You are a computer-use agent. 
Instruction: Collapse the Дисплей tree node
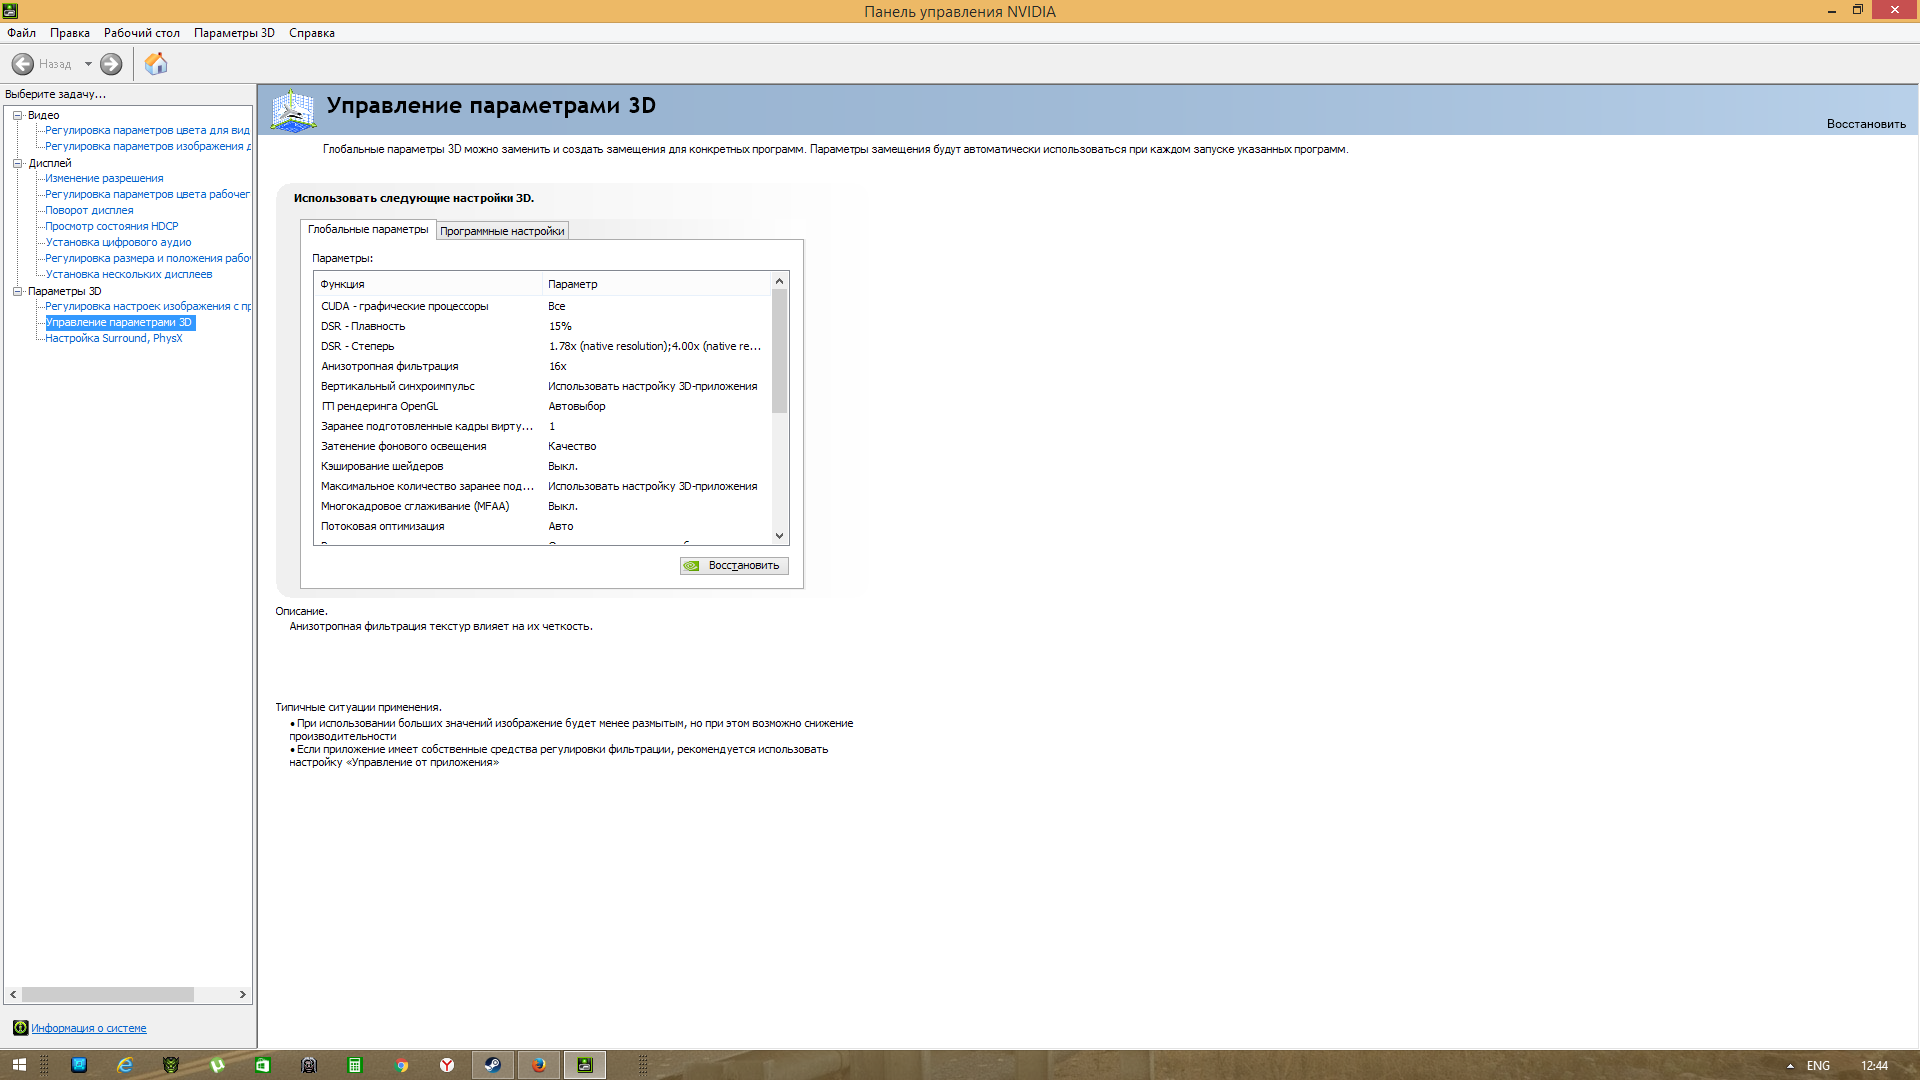click(17, 163)
